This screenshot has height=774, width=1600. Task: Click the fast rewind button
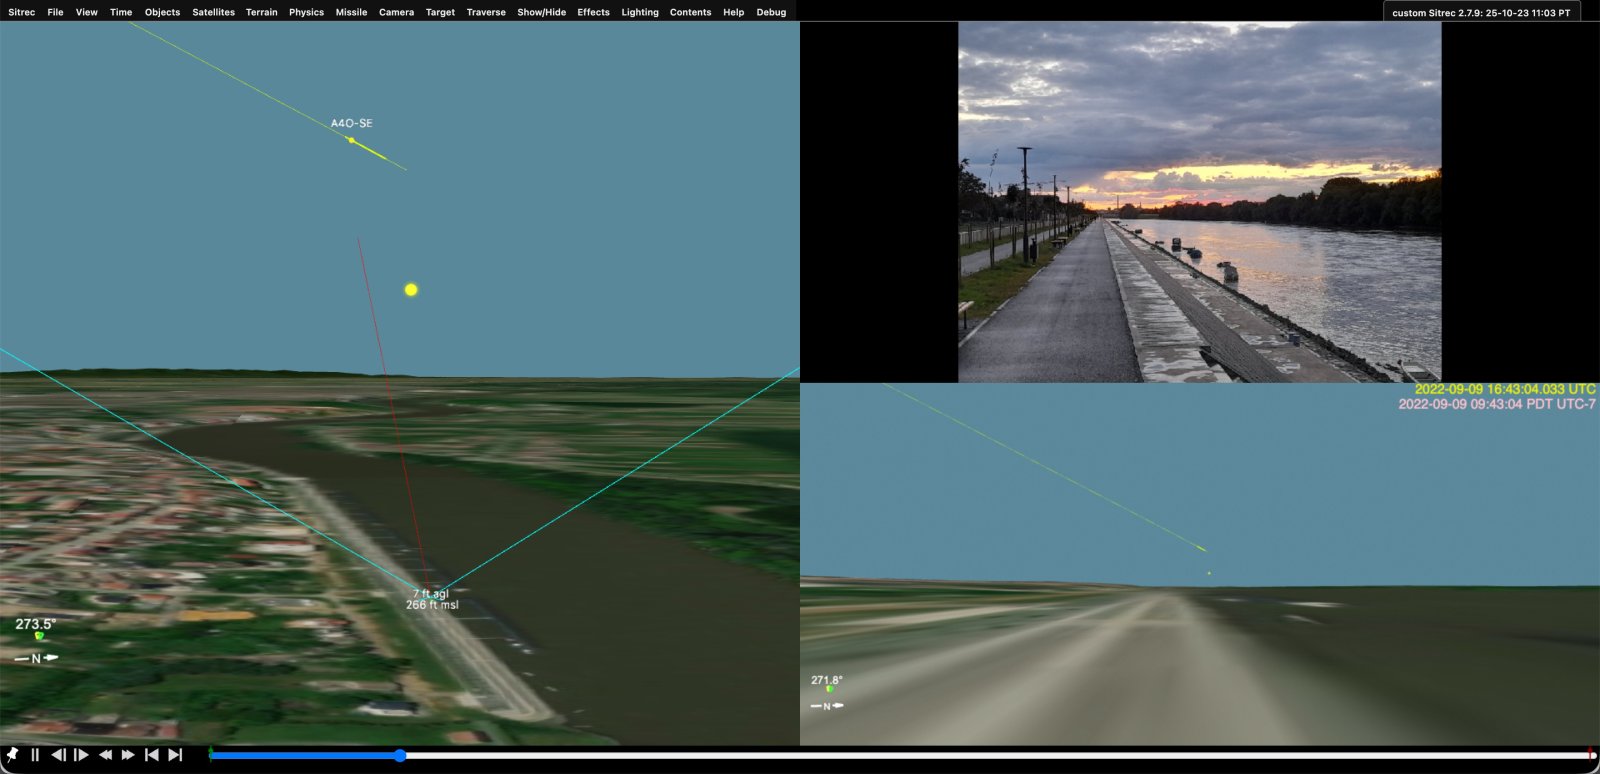(105, 755)
